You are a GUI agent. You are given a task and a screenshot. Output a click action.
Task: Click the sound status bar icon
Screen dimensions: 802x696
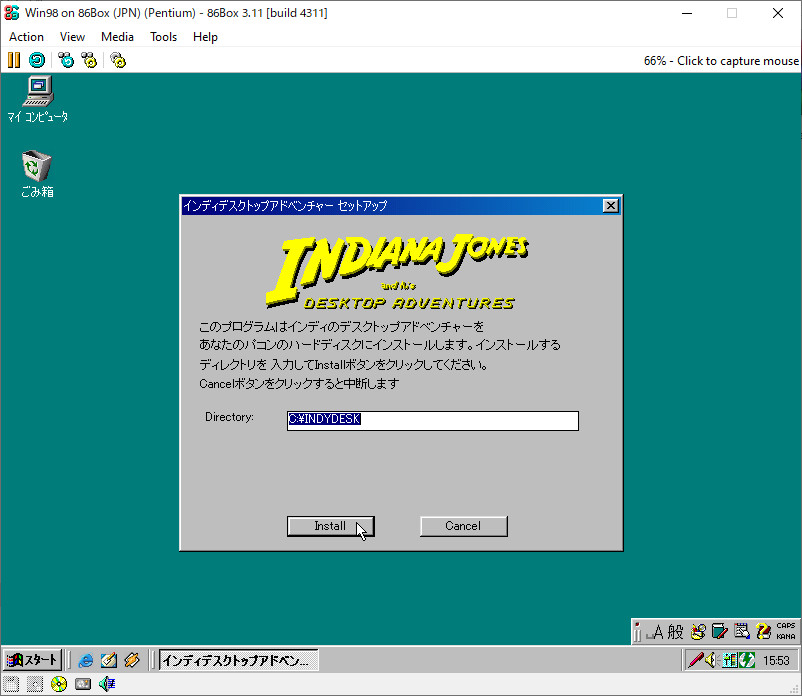107,684
